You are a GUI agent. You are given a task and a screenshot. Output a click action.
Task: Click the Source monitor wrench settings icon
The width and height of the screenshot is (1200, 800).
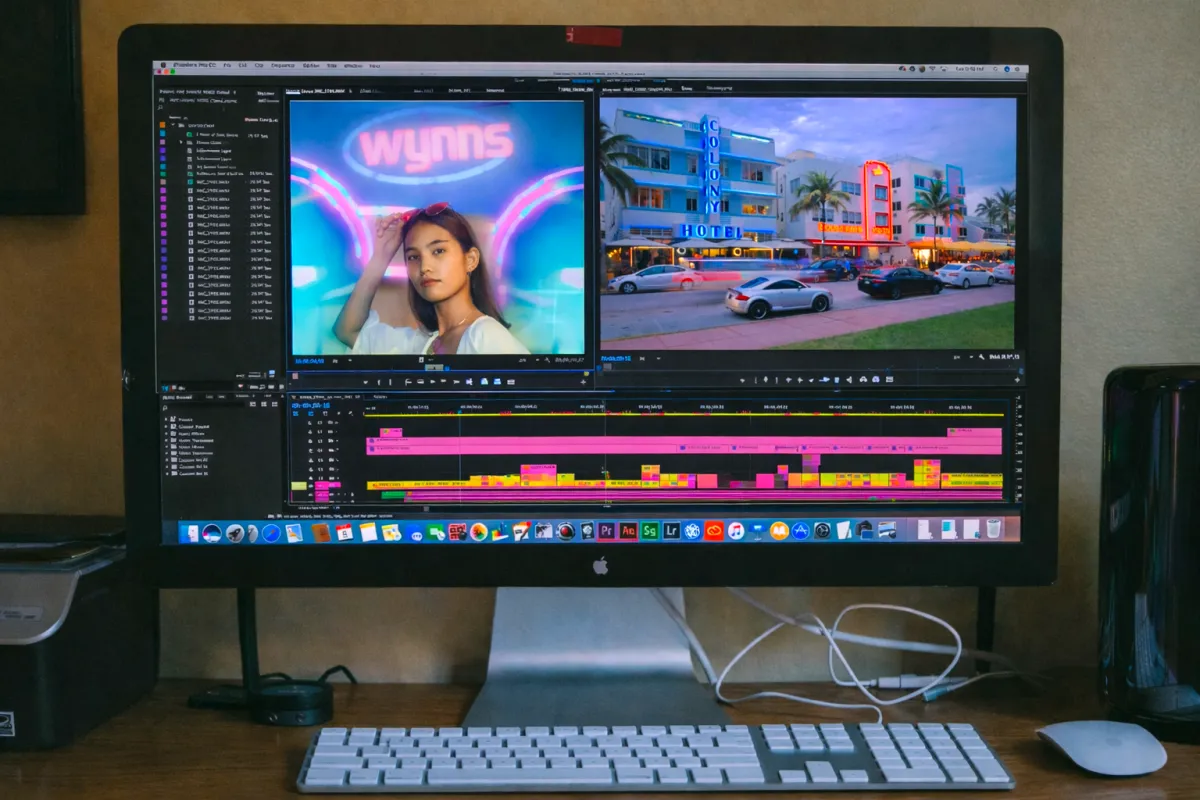[547, 360]
